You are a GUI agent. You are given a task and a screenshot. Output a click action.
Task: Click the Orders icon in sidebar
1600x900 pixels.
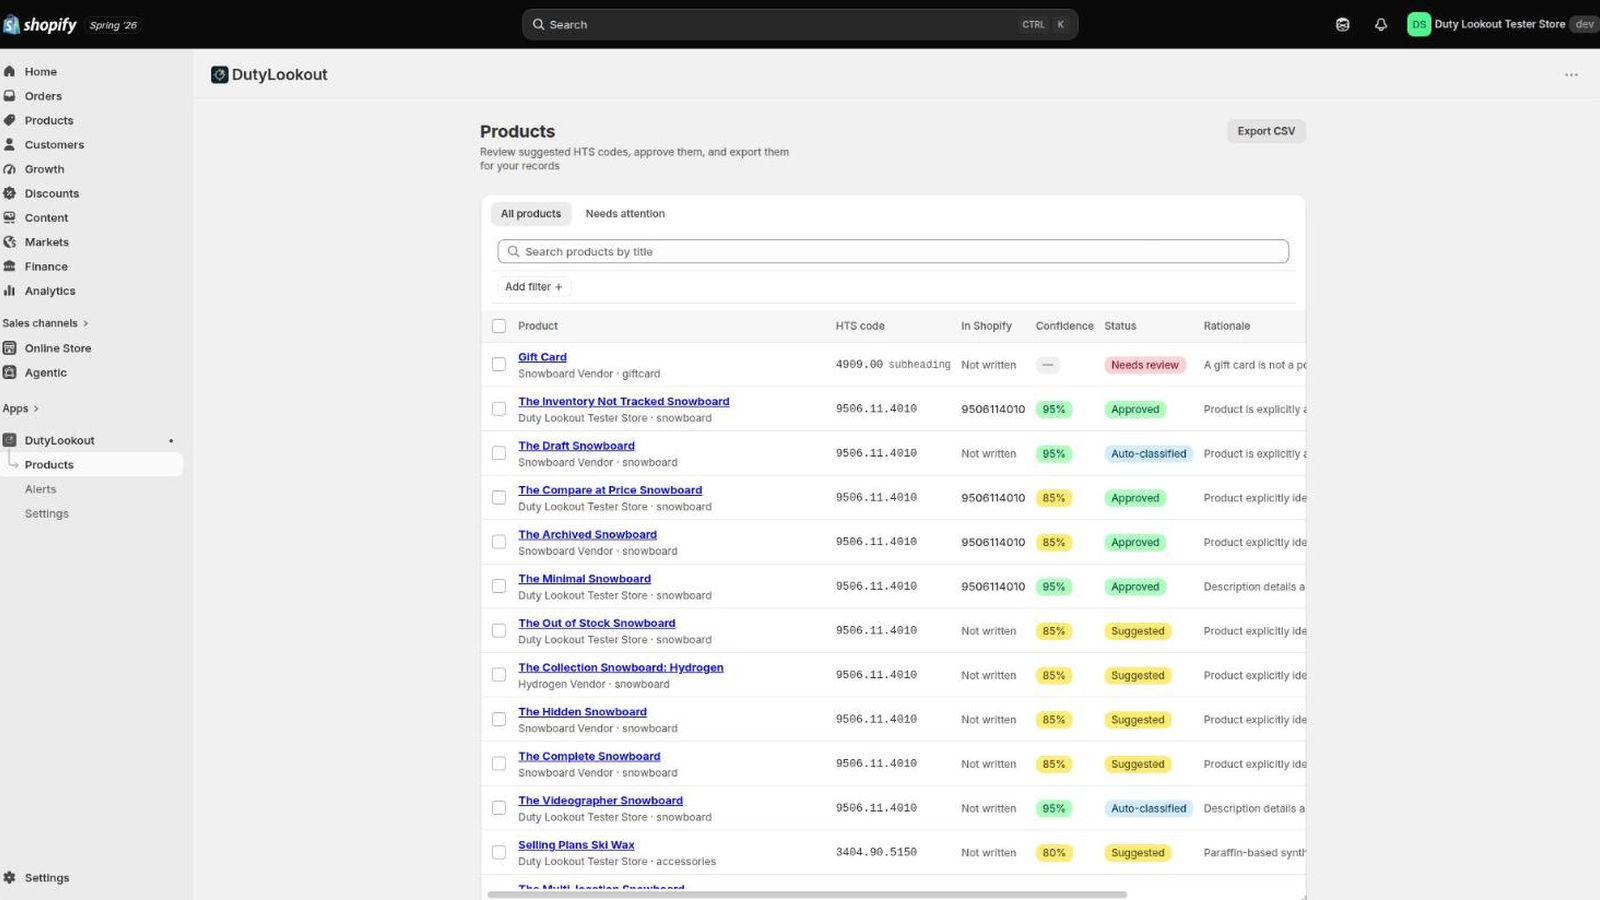10,96
